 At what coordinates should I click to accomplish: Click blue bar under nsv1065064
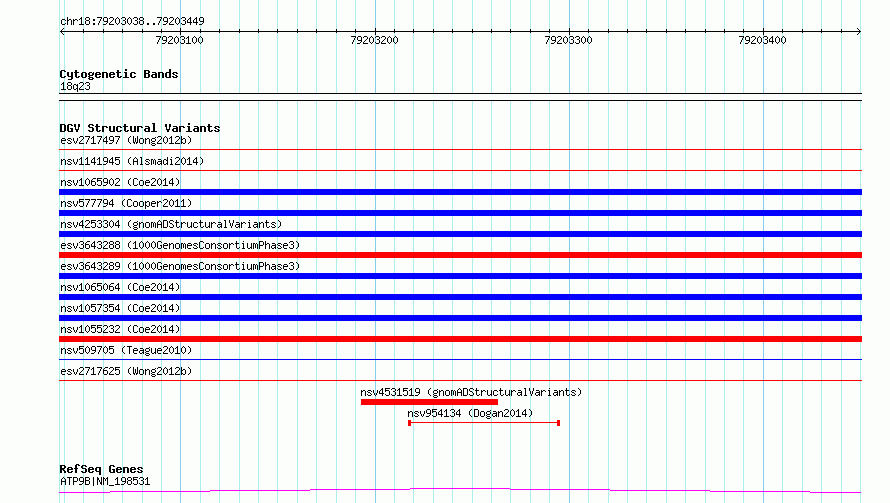click(x=460, y=297)
